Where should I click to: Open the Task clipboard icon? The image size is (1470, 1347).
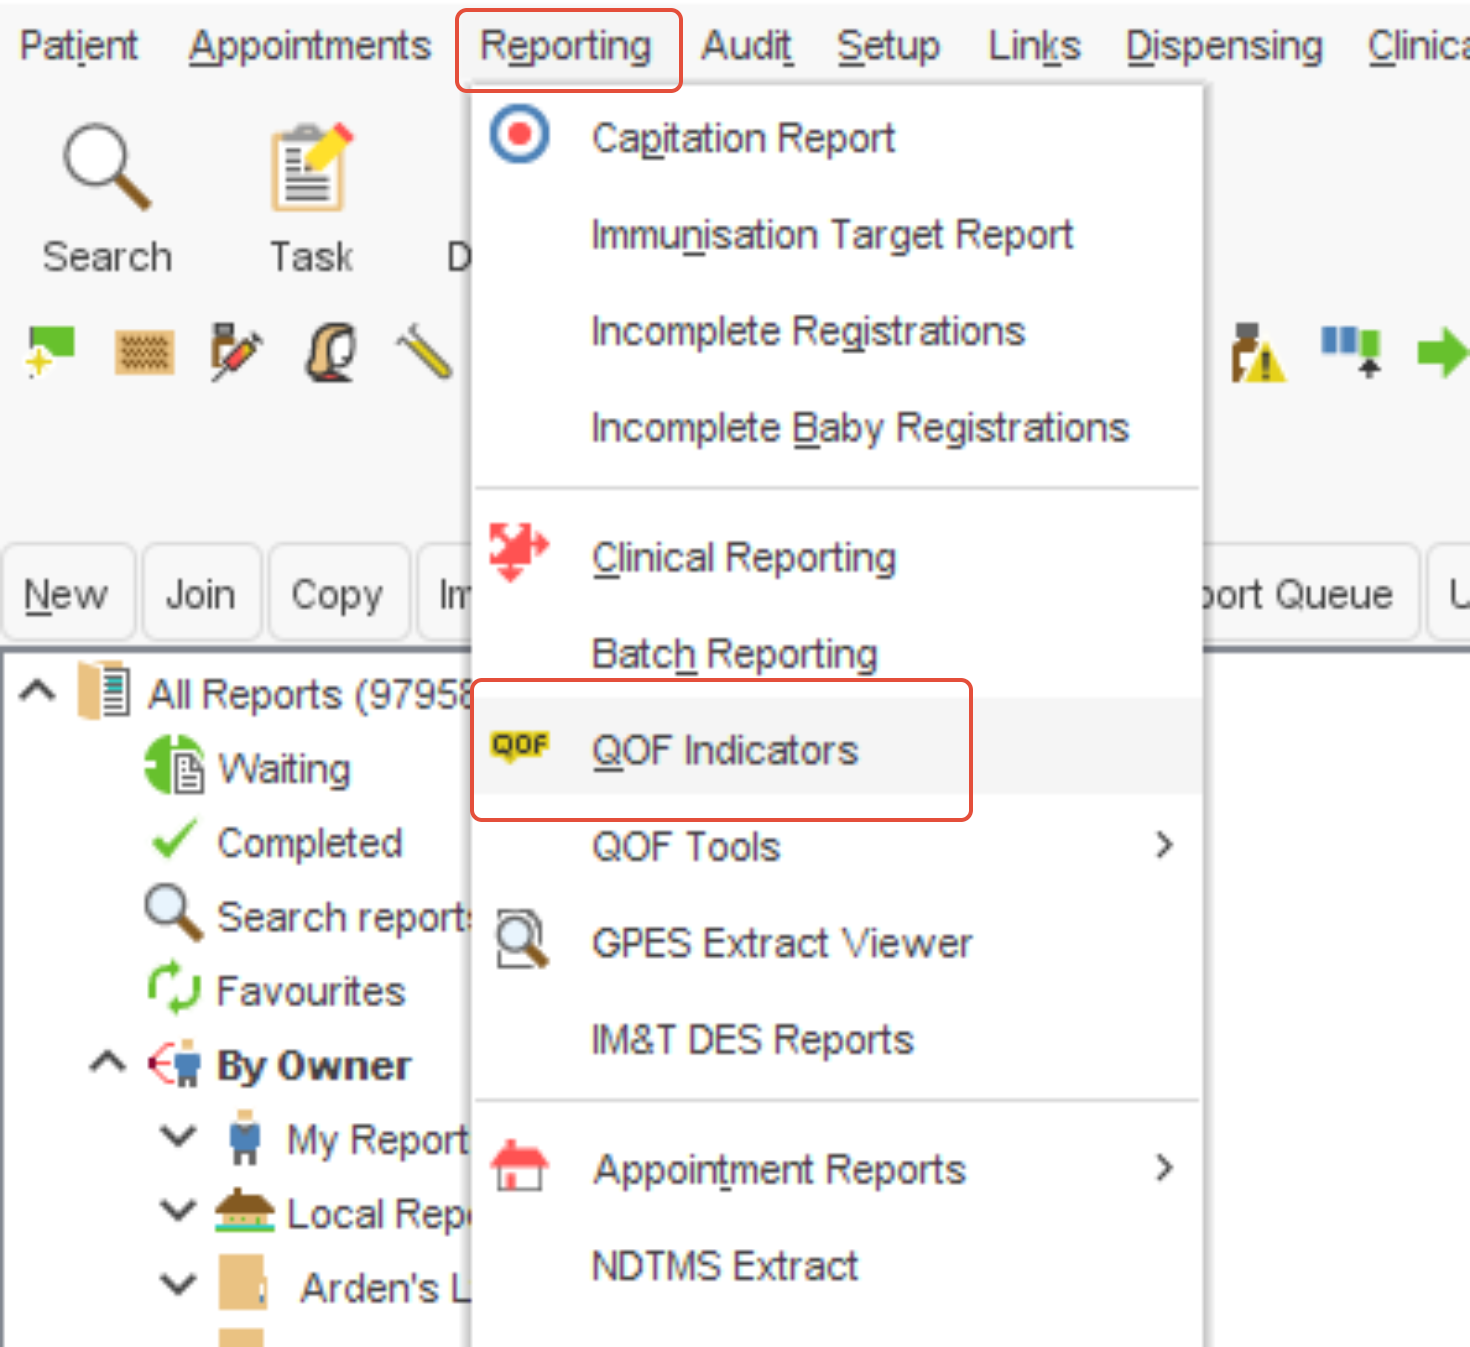(x=308, y=165)
